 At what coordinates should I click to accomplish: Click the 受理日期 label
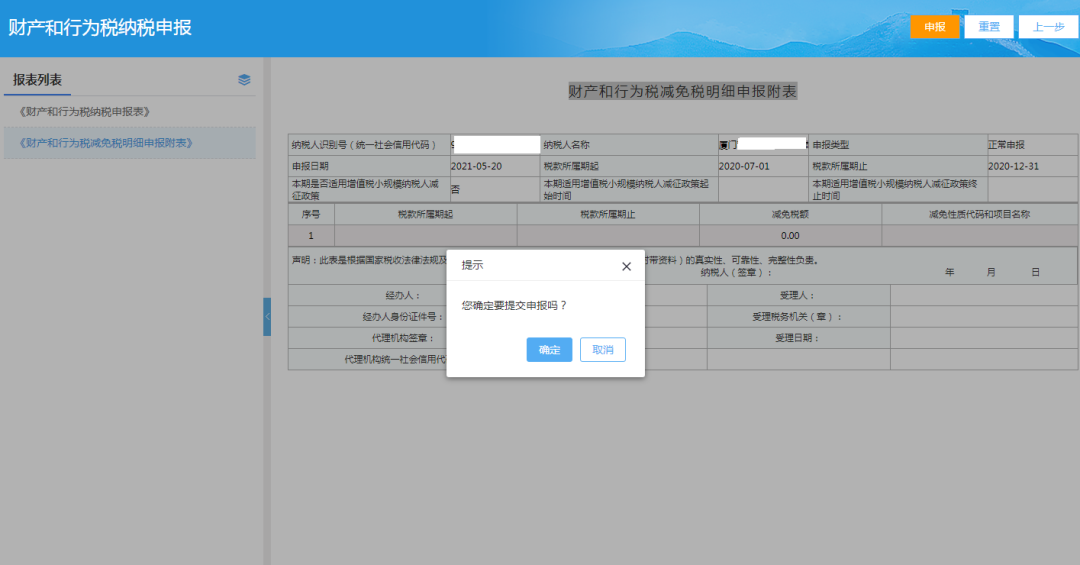pos(797,338)
